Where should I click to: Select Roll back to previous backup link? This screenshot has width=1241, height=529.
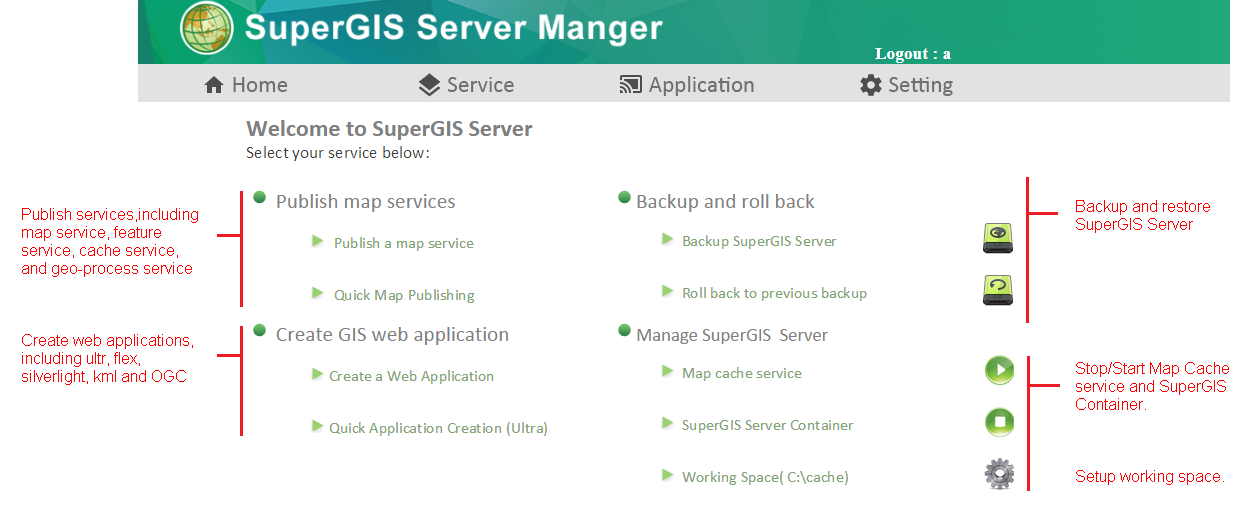point(774,293)
